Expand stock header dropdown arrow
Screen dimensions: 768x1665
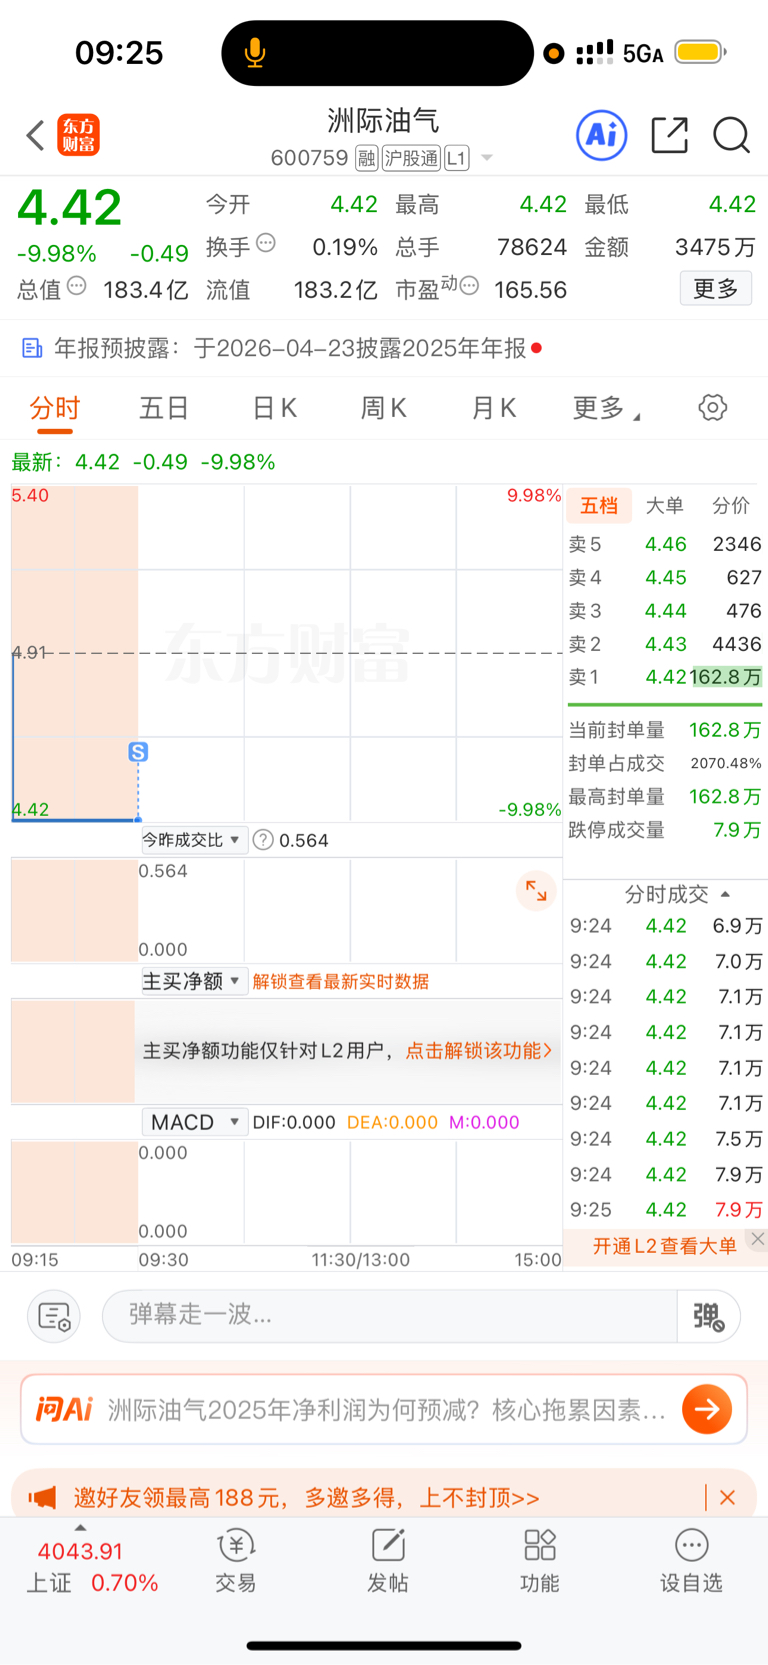487,158
